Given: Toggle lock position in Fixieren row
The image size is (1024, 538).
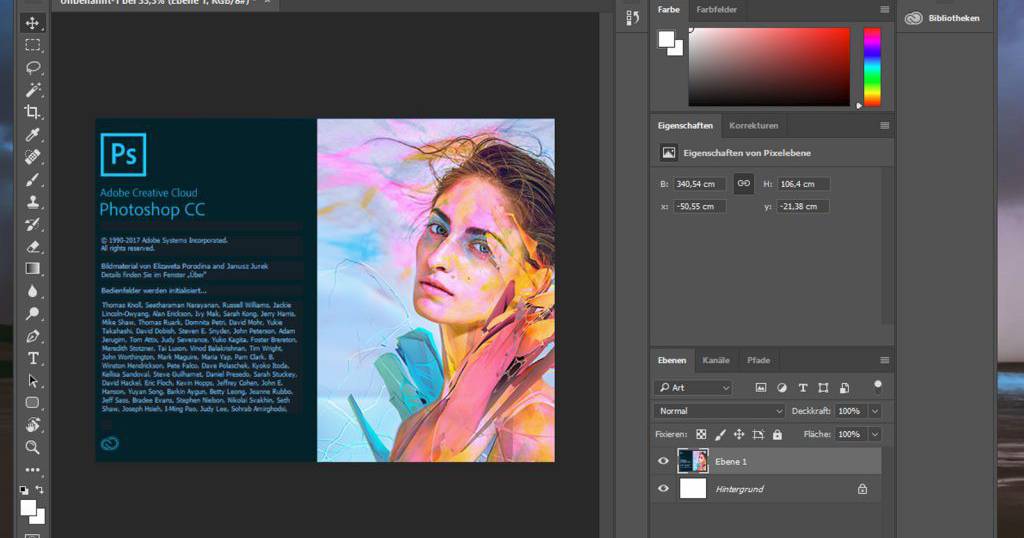Looking at the screenshot, I should point(739,434).
